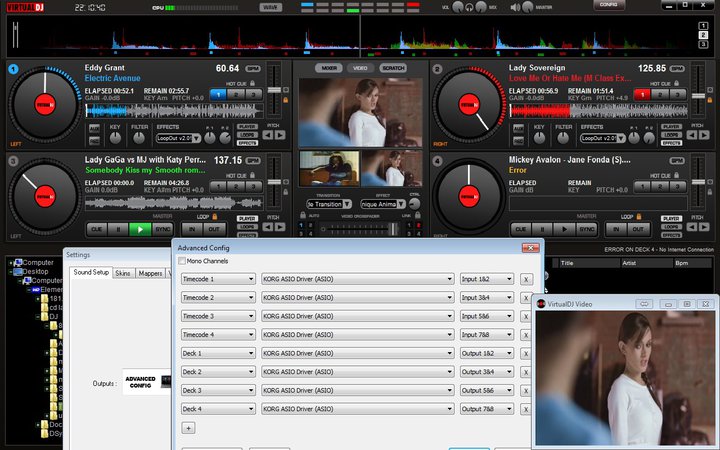Image resolution: width=720 pixels, height=450 pixels.
Task: Toggle the AUX button on deck 1
Action: (94, 128)
